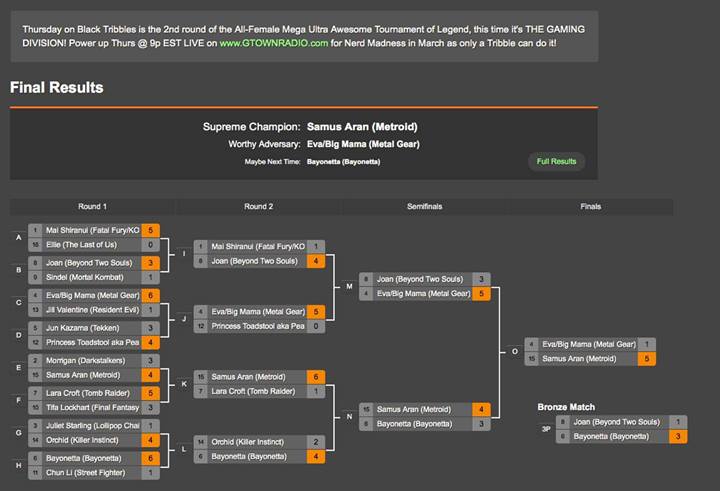Open the Finals column header
Image resolution: width=720 pixels, height=491 pixels.
pos(591,207)
